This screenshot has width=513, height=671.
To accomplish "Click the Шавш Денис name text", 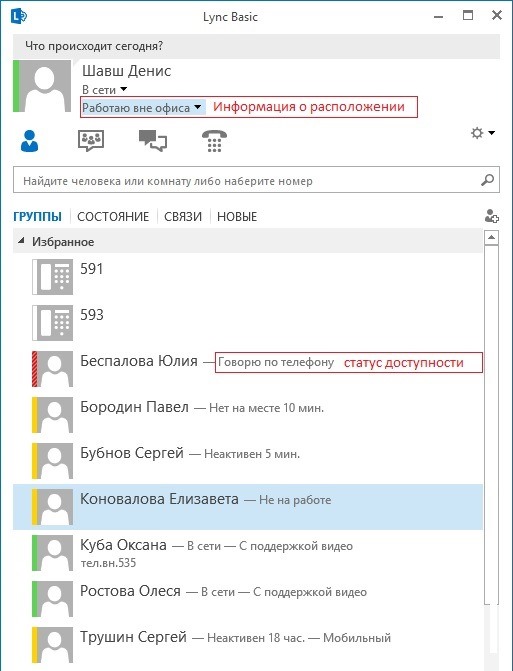I will coord(127,71).
